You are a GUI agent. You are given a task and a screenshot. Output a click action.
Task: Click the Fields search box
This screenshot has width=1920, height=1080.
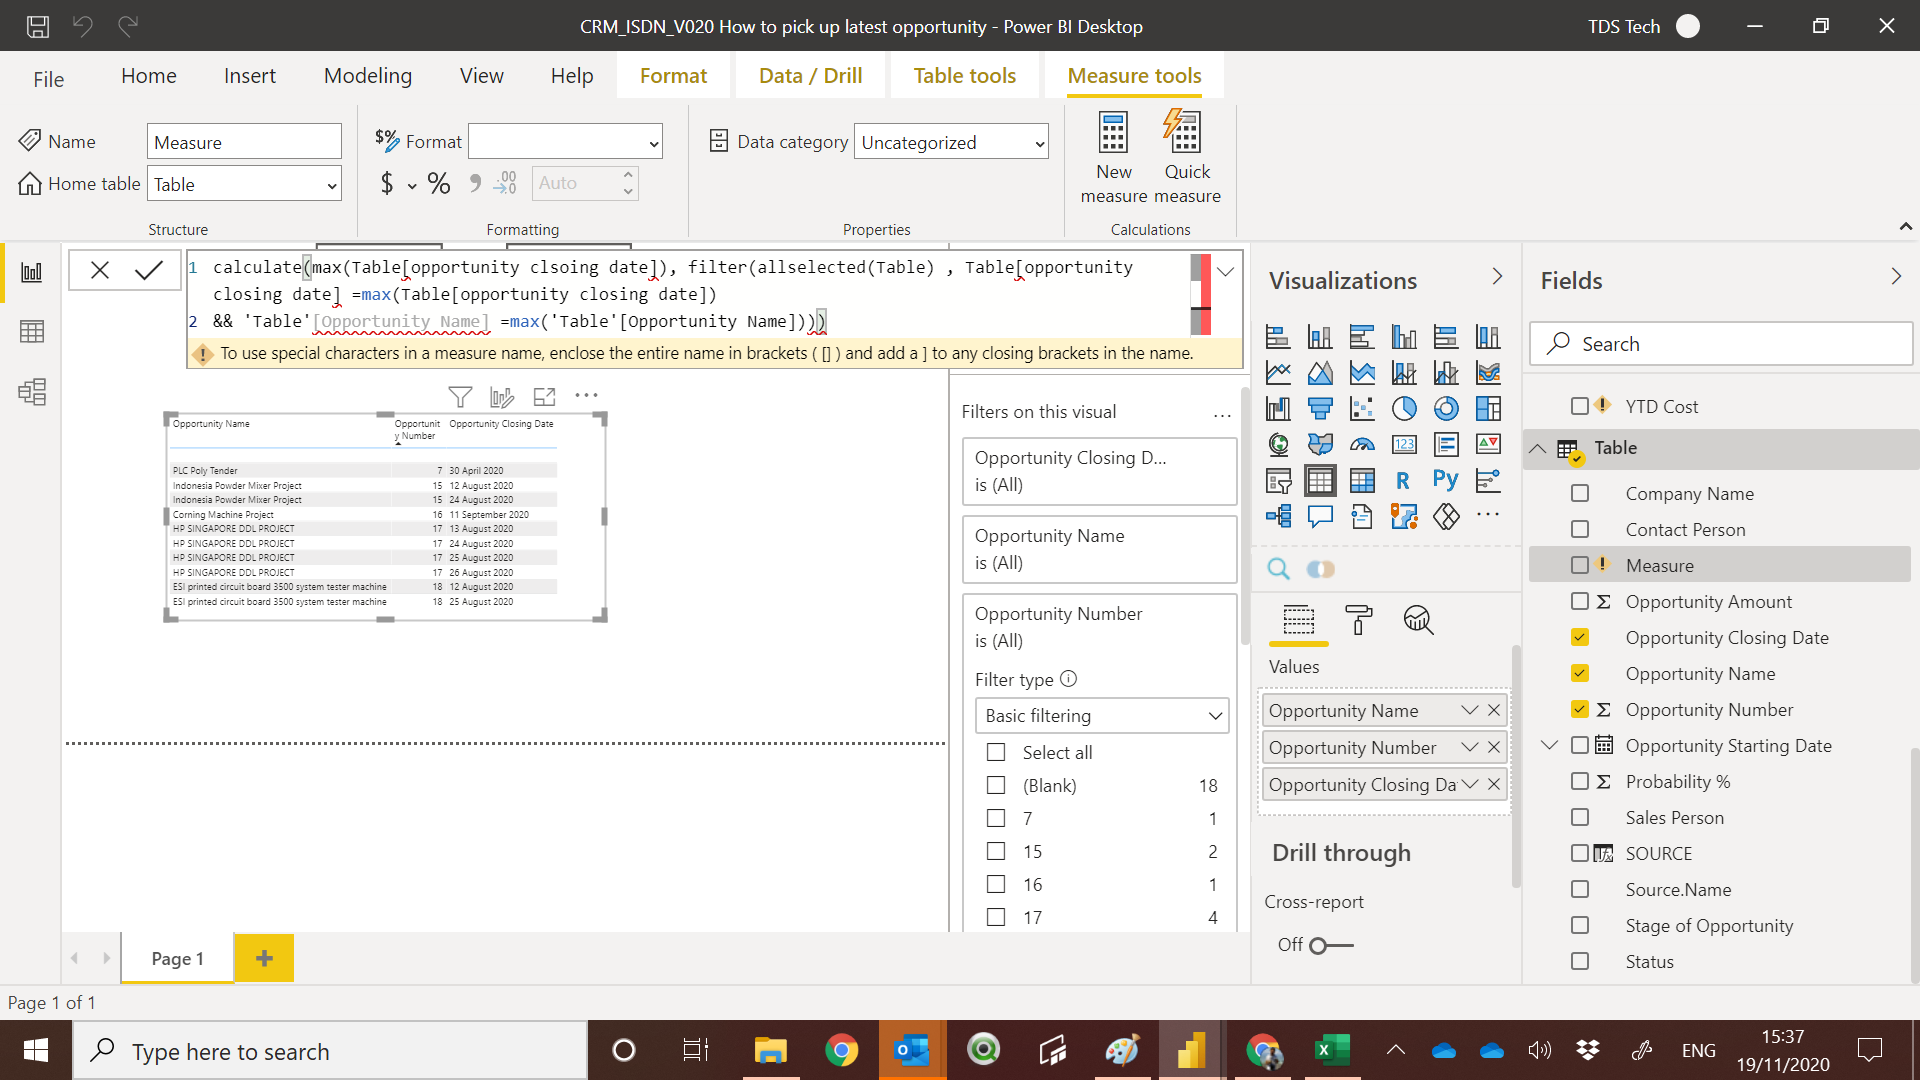tap(1721, 344)
